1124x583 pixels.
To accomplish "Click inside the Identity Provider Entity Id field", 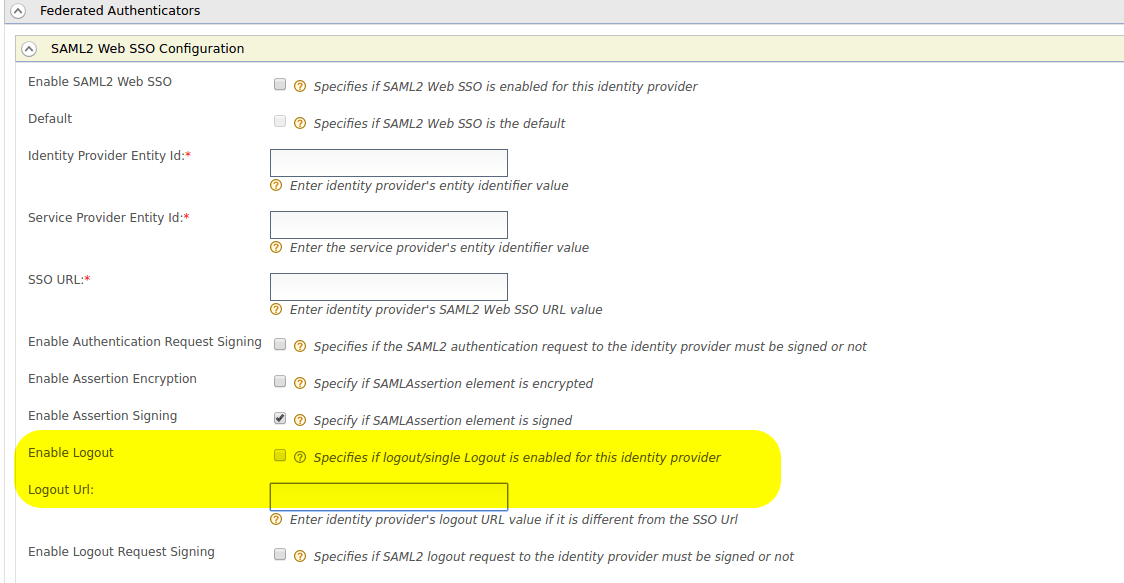I will click(x=388, y=162).
